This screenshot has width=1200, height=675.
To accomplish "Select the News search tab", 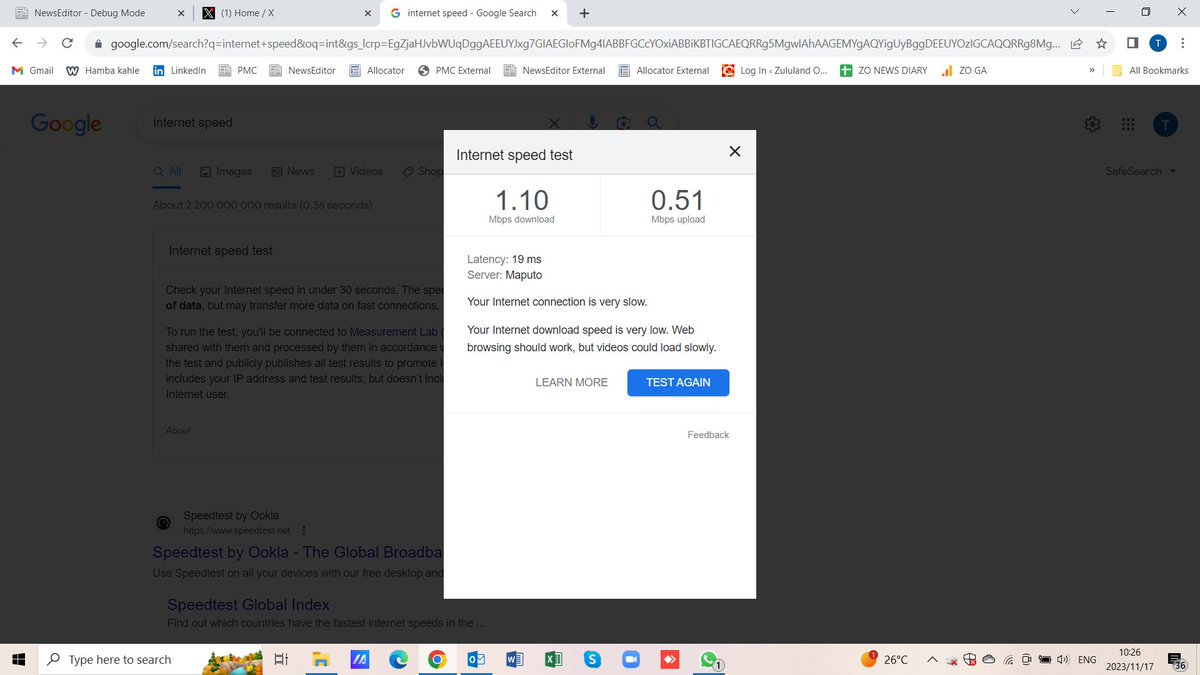I will point(293,171).
